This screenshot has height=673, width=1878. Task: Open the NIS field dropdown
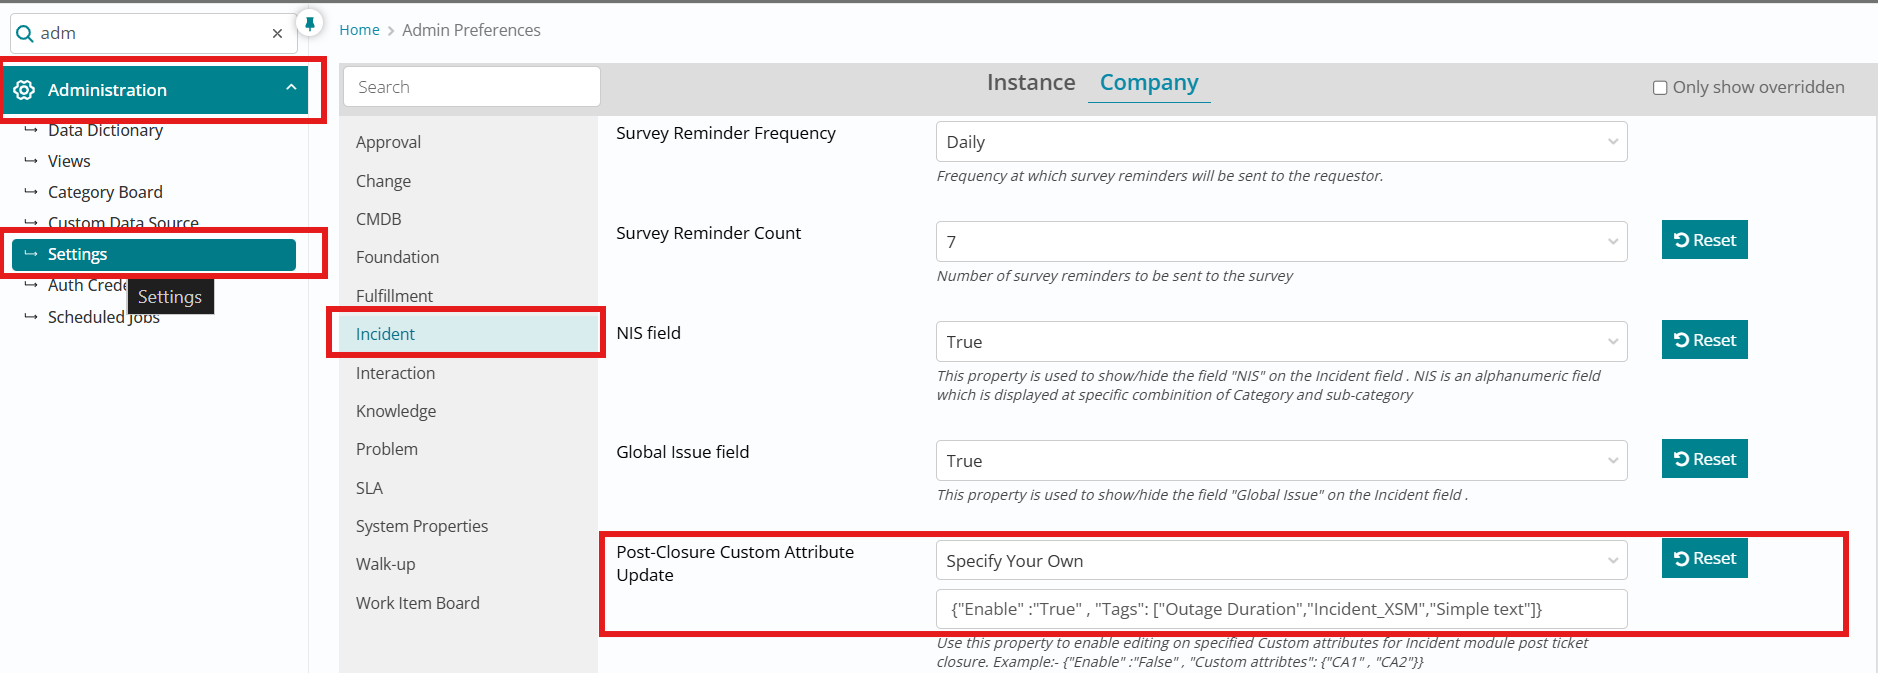pos(1281,342)
